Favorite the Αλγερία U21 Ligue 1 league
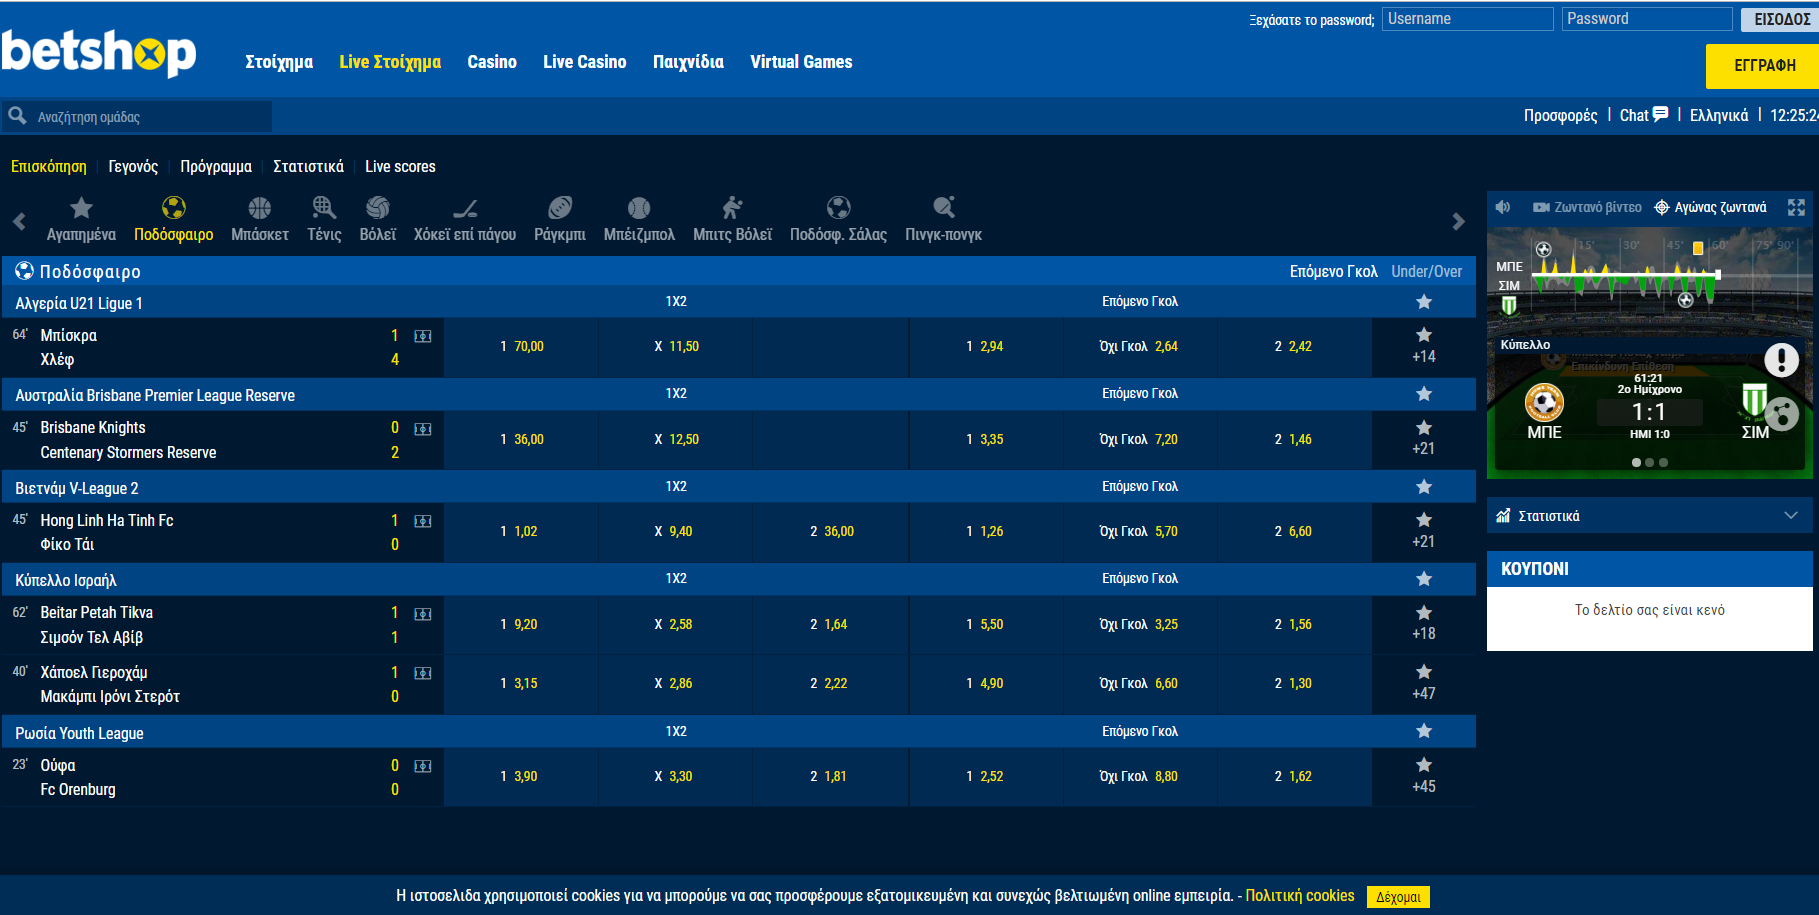The width and height of the screenshot is (1819, 915). (x=1424, y=302)
